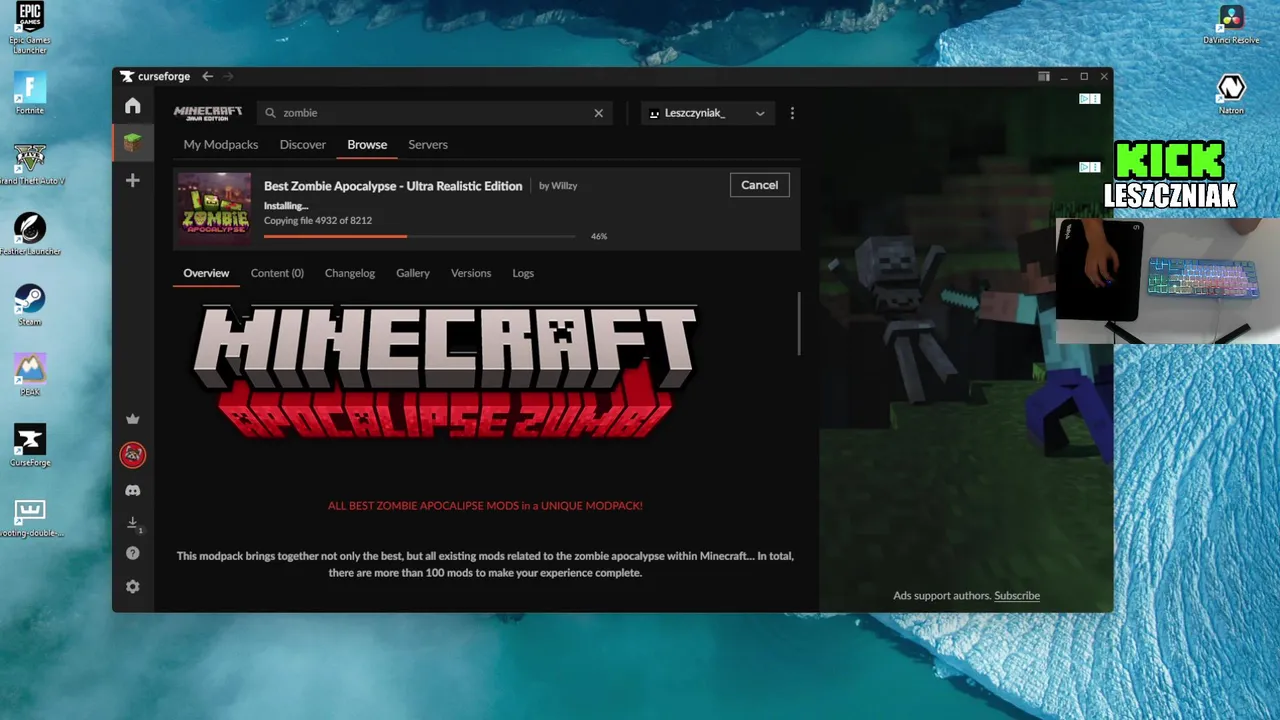Click the 46% progress label
This screenshot has height=720, width=1280.
pos(599,237)
